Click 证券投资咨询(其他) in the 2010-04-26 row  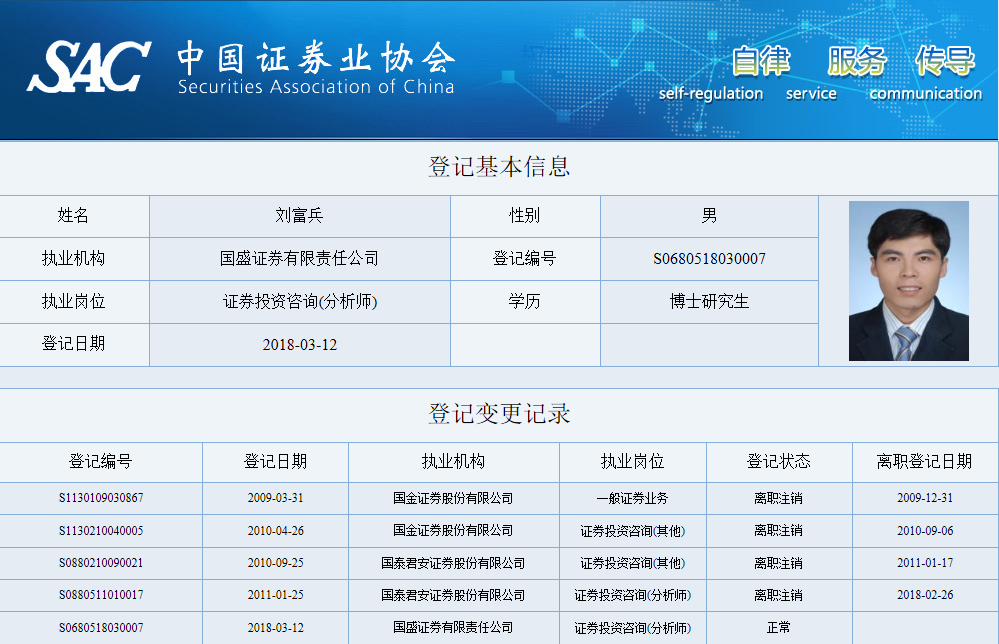pos(632,531)
